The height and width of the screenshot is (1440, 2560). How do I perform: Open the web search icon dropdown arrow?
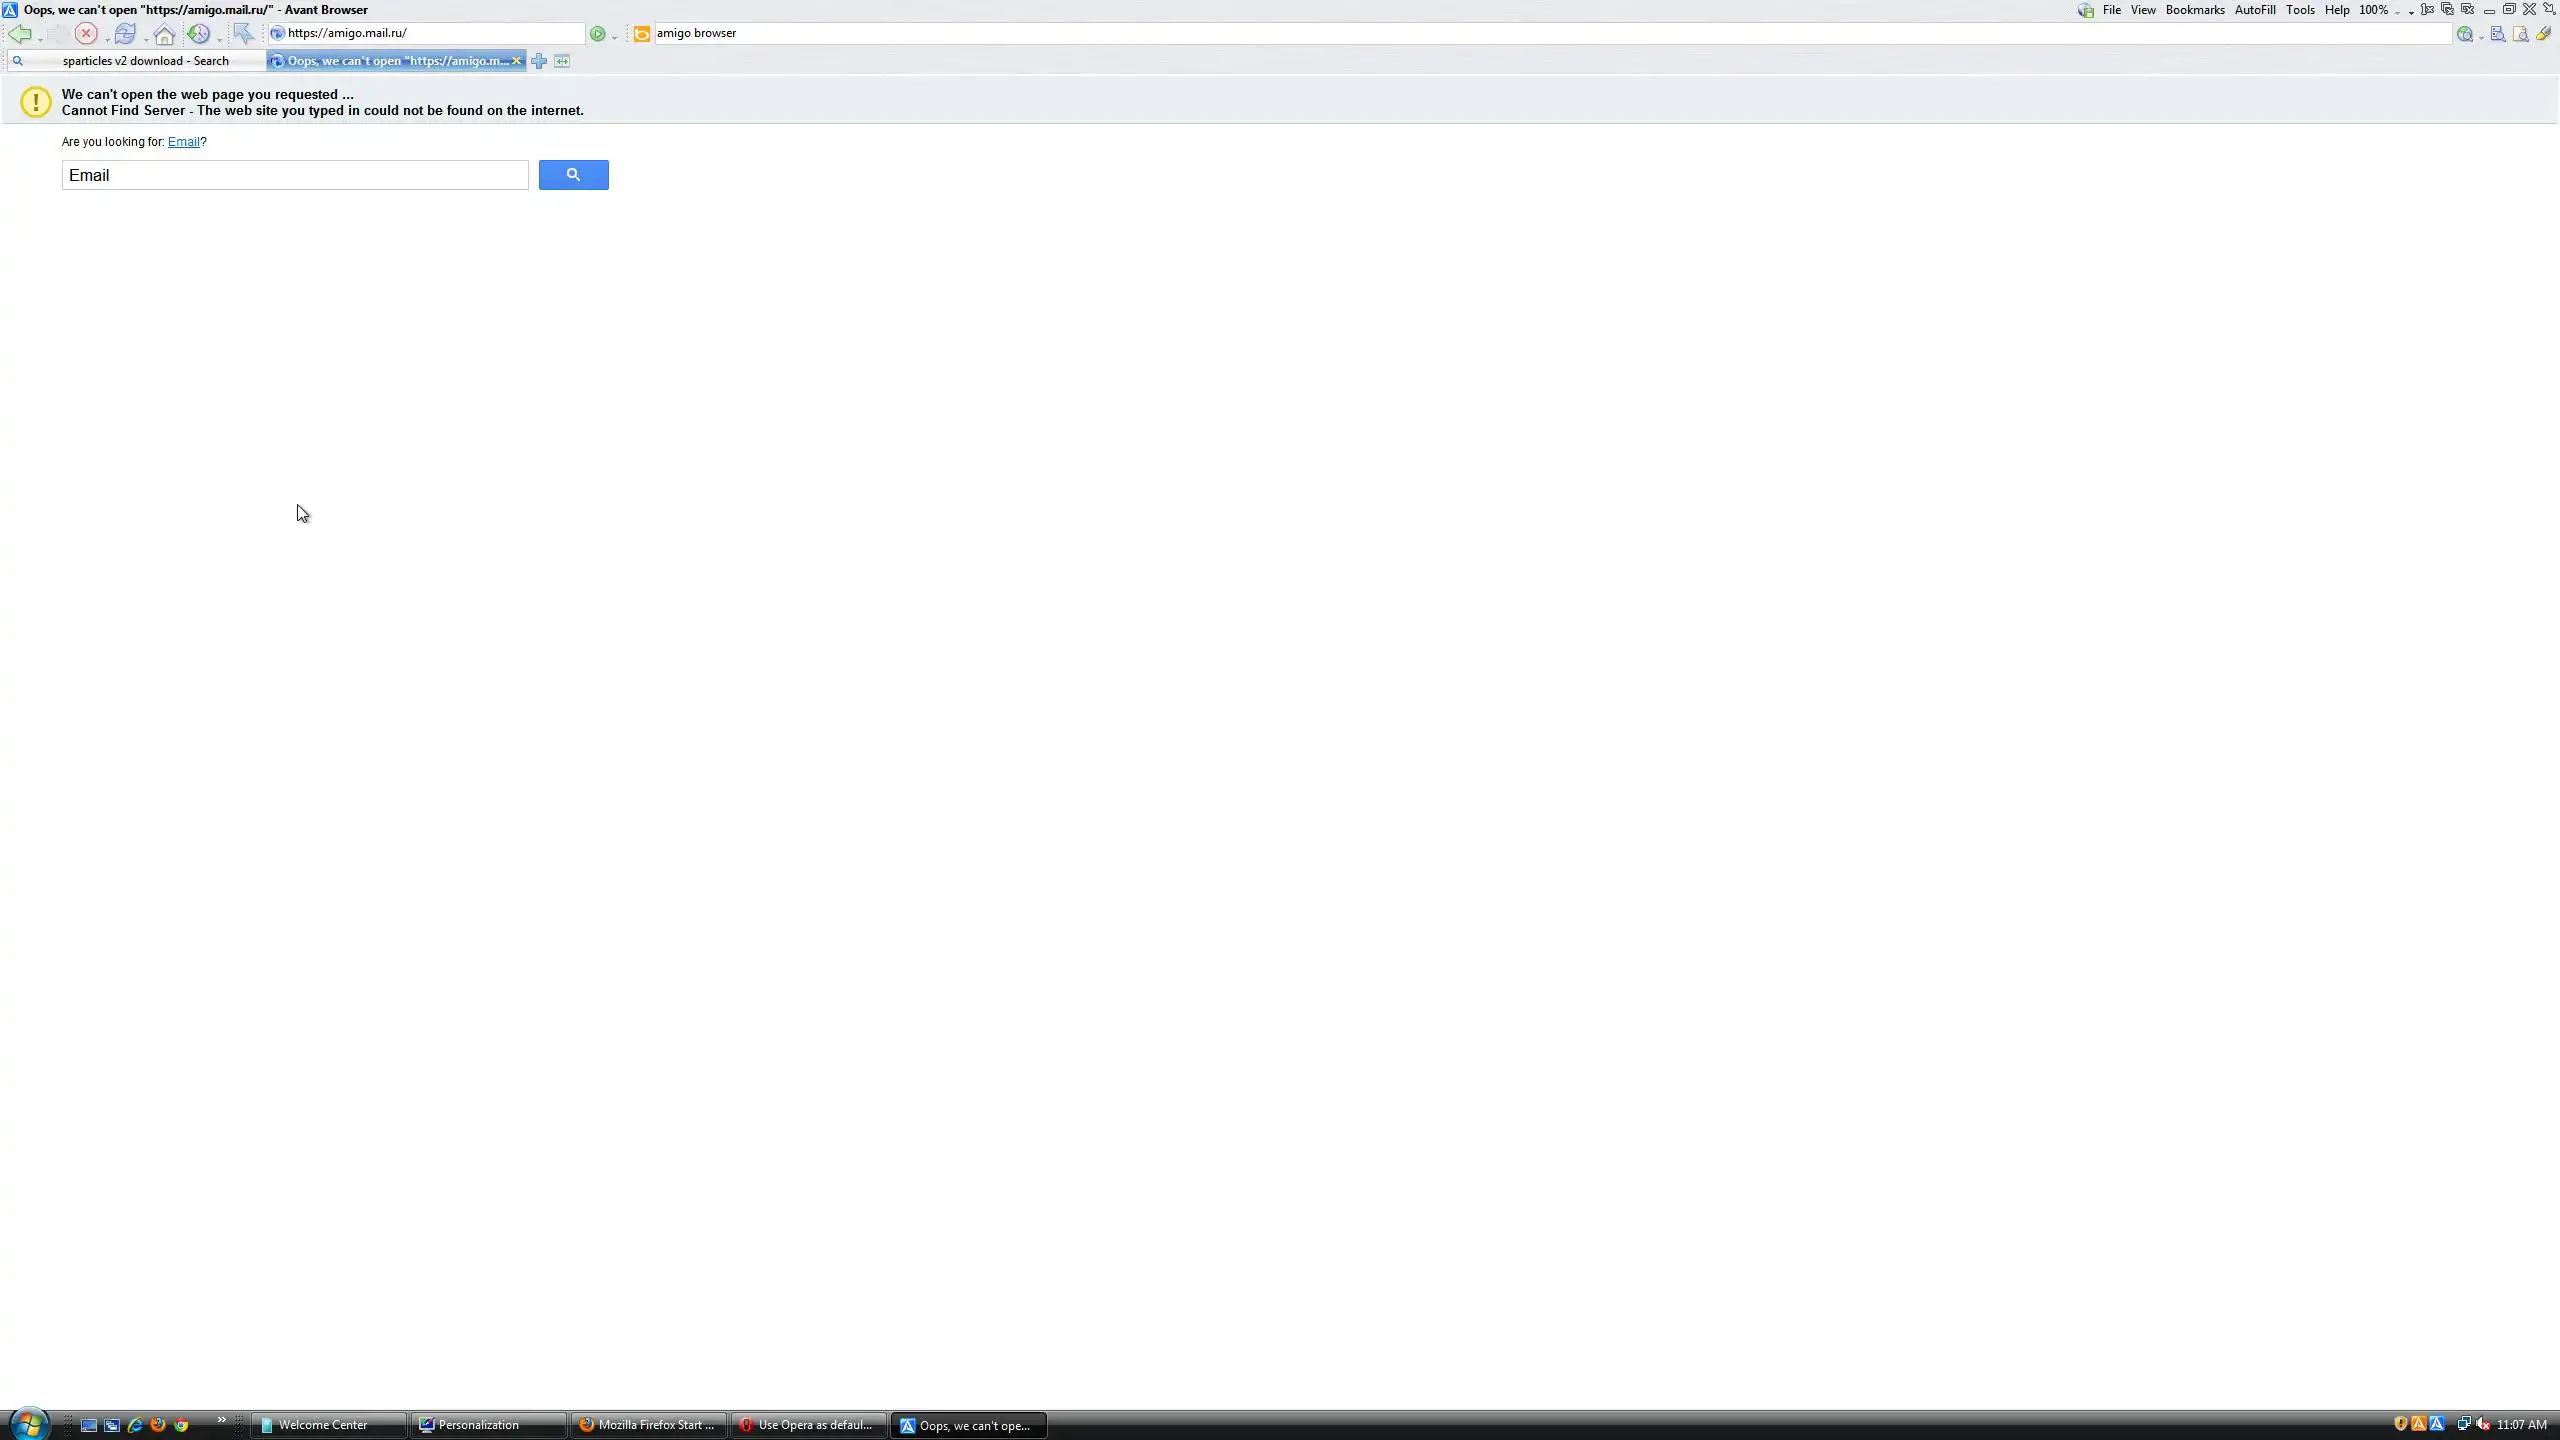tap(2481, 36)
